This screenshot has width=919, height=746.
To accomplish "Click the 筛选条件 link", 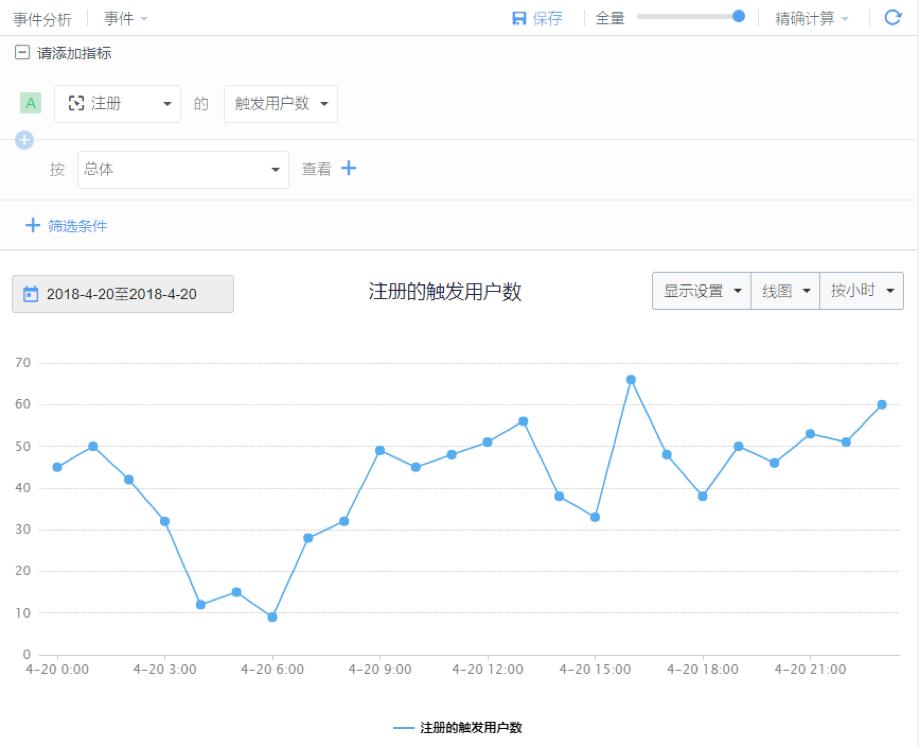I will [x=78, y=226].
